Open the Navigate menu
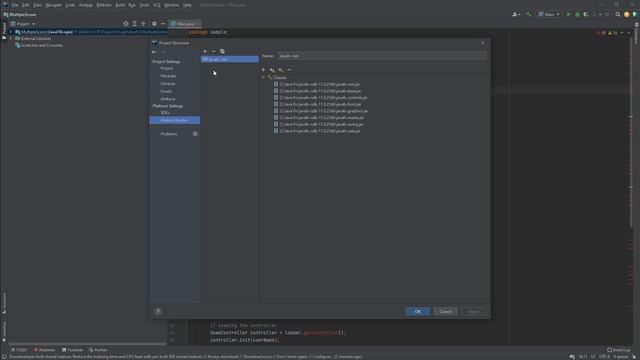 point(53,5)
